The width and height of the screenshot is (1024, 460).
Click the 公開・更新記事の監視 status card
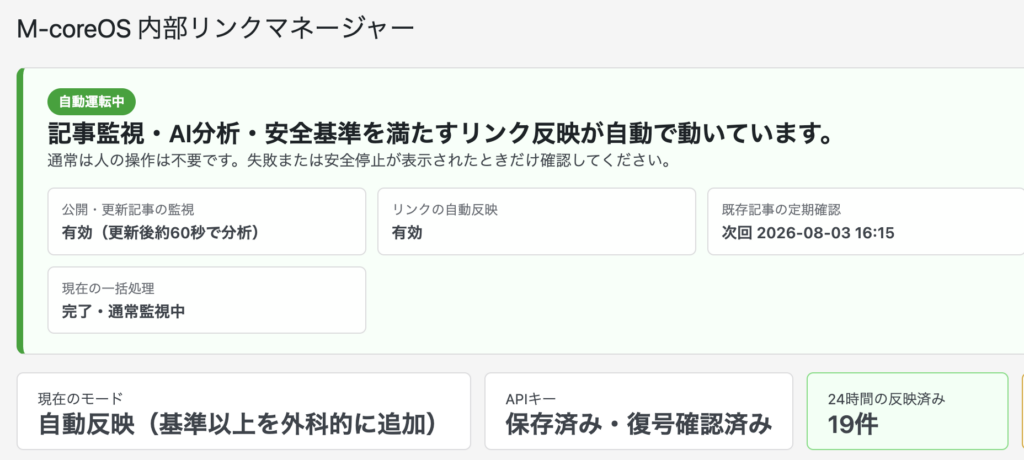tap(206, 222)
